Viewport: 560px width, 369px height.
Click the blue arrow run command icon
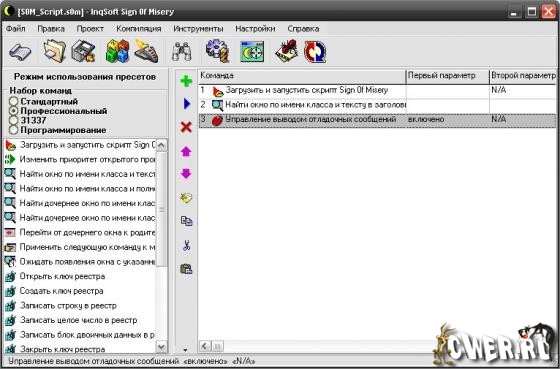click(186, 104)
